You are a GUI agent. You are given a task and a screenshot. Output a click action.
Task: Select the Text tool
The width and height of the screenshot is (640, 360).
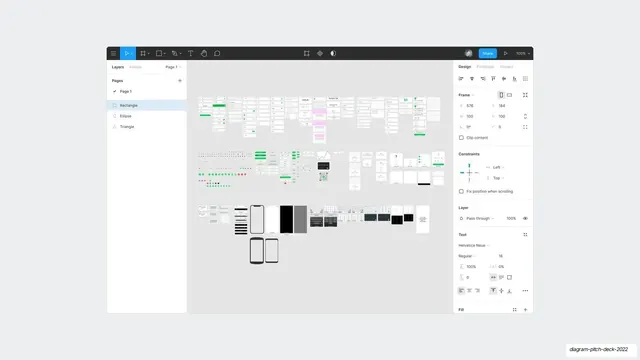tap(191, 53)
